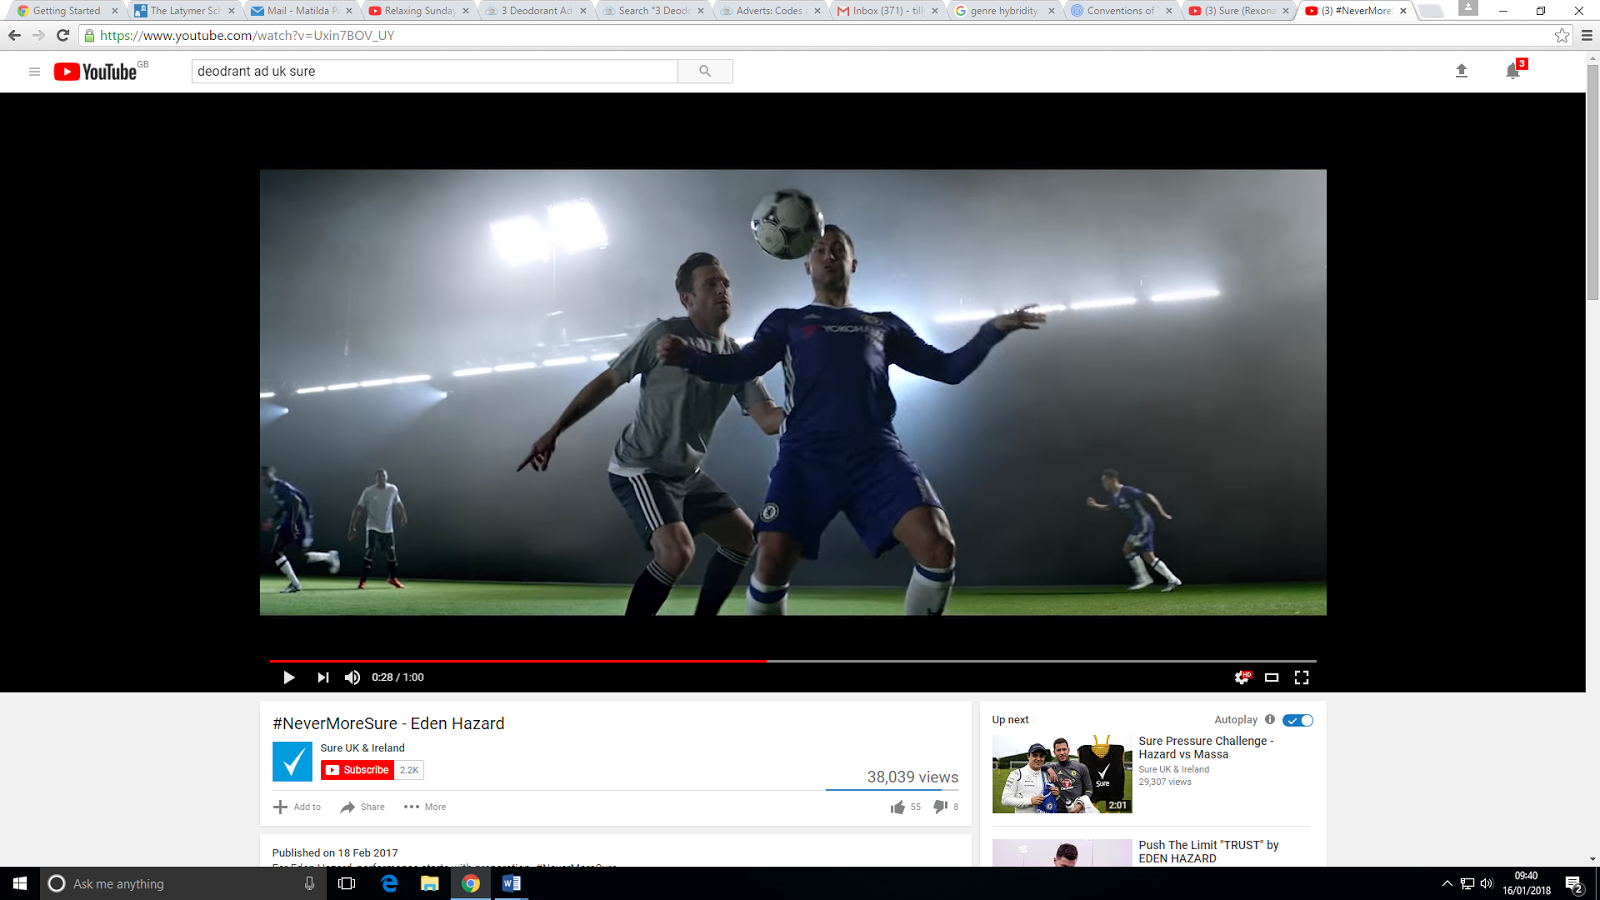
Task: Open the YouTube guide hamburger menu
Action: pyautogui.click(x=34, y=71)
